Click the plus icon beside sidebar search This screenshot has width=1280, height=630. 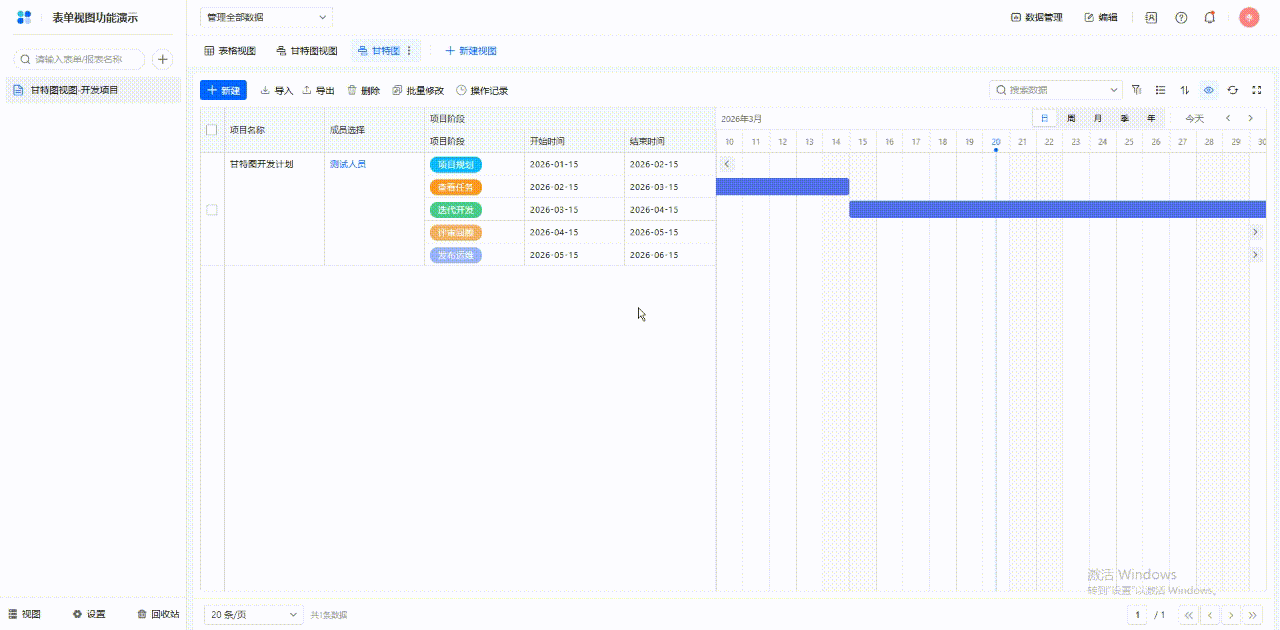point(162,59)
